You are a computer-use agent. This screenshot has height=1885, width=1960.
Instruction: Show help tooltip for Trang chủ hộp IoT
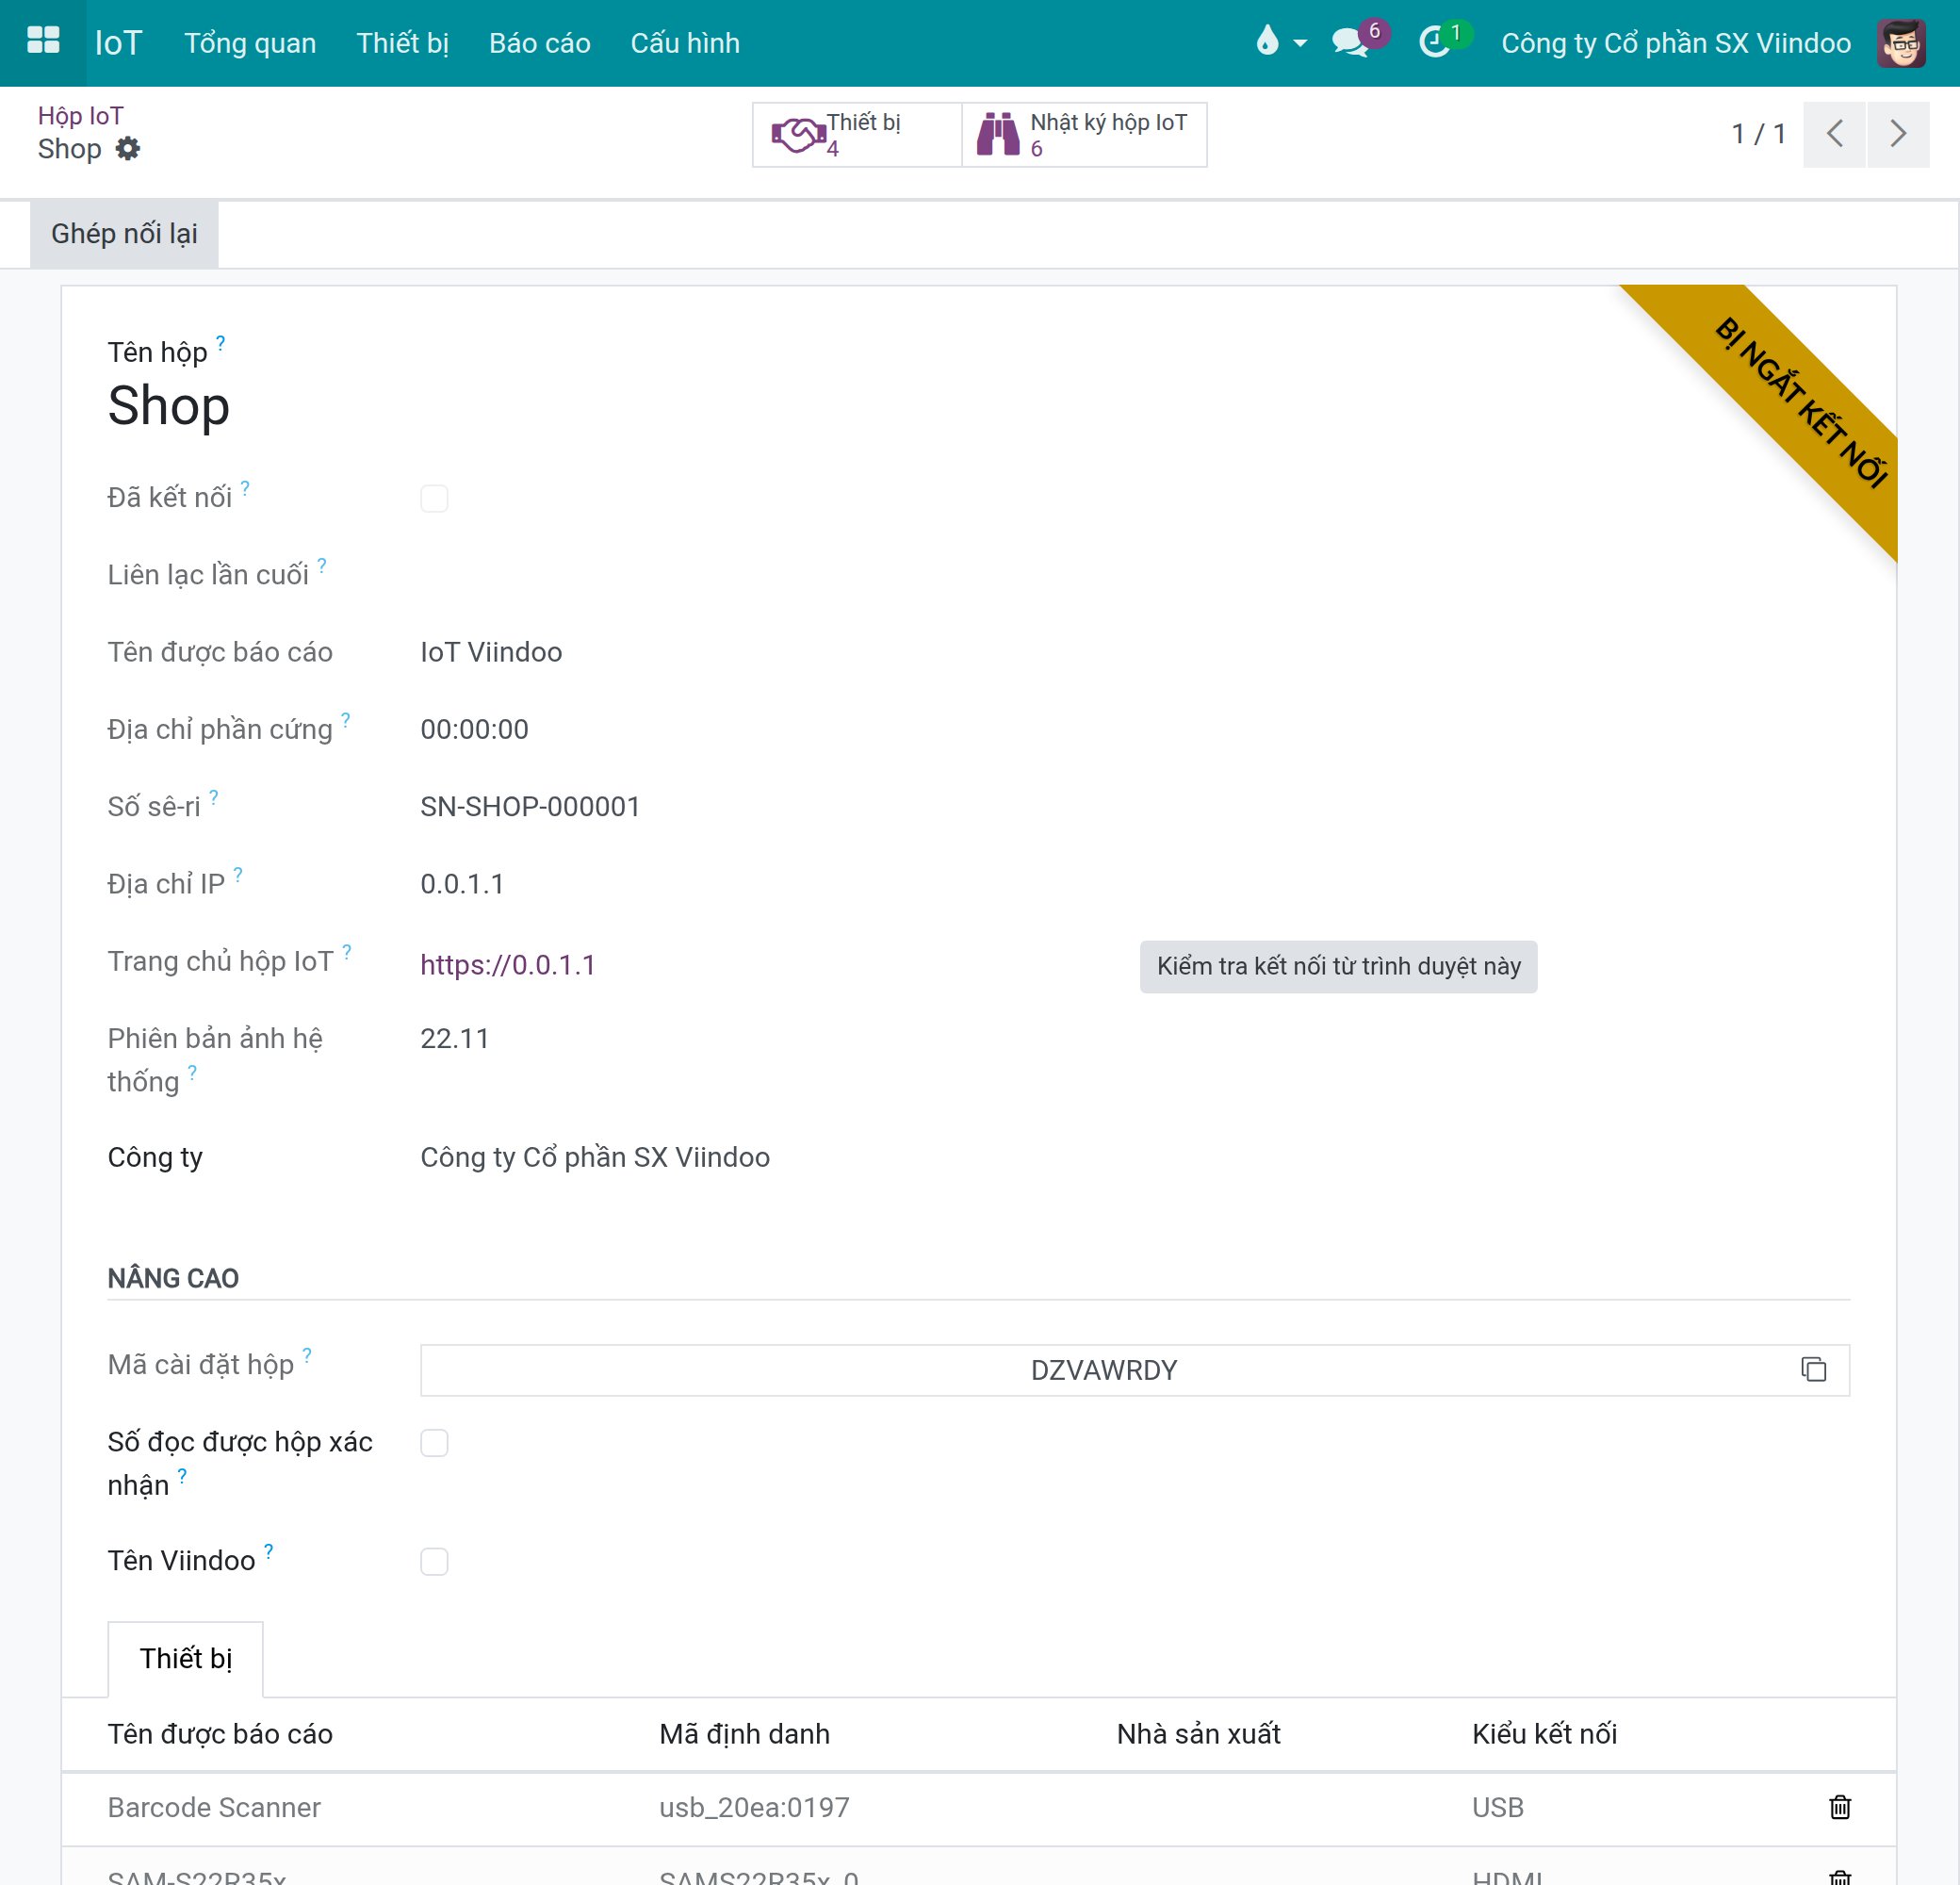tap(347, 952)
